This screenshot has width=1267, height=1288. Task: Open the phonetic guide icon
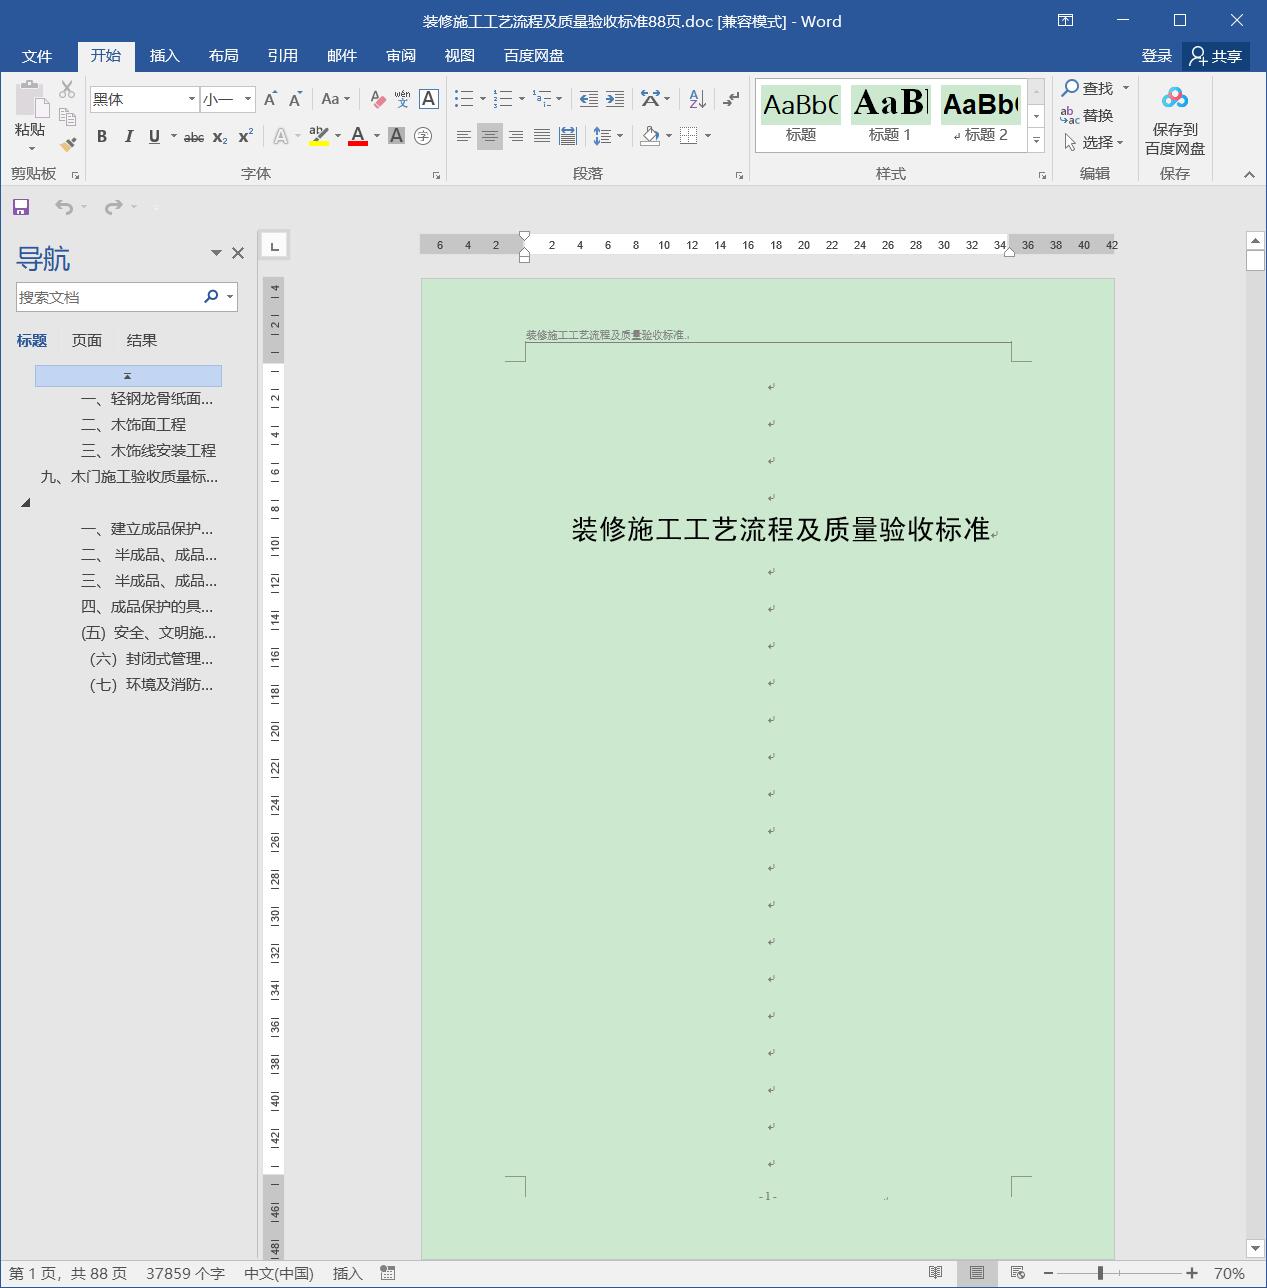point(402,99)
